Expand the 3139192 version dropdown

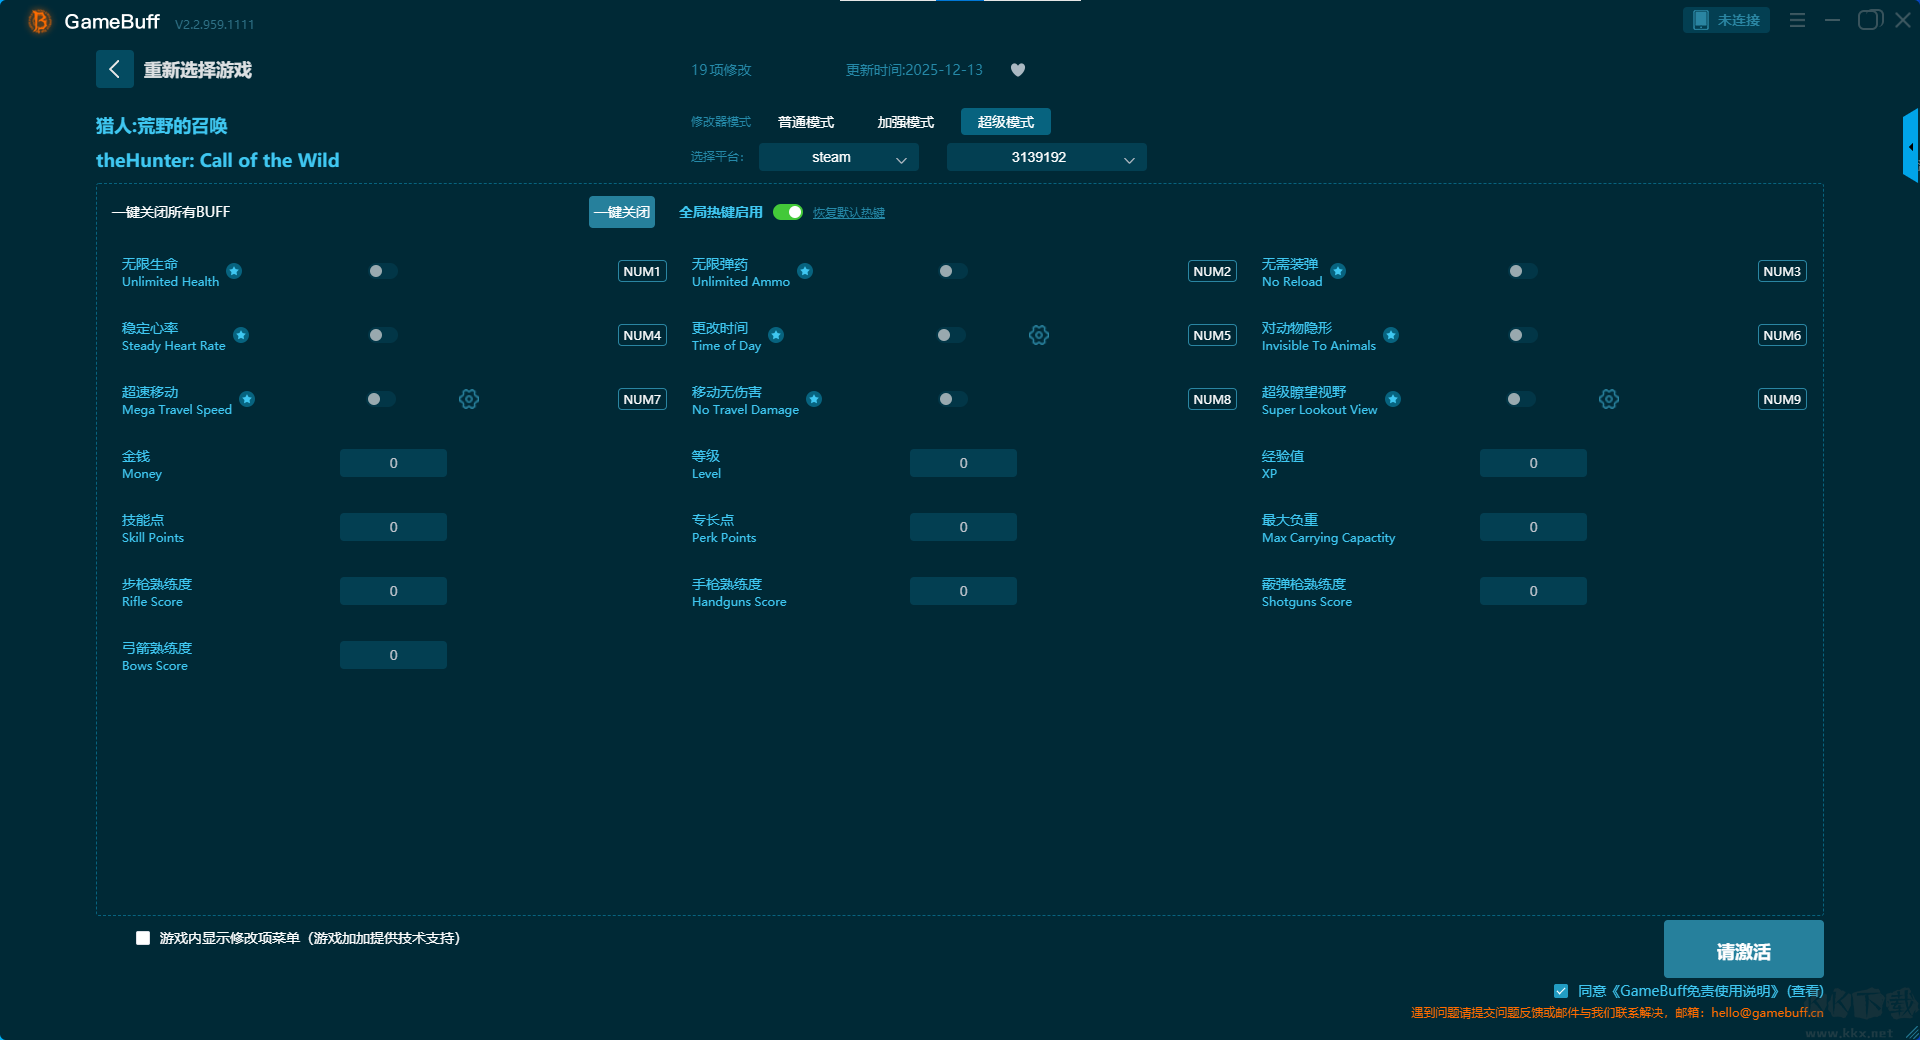[x=1046, y=157]
